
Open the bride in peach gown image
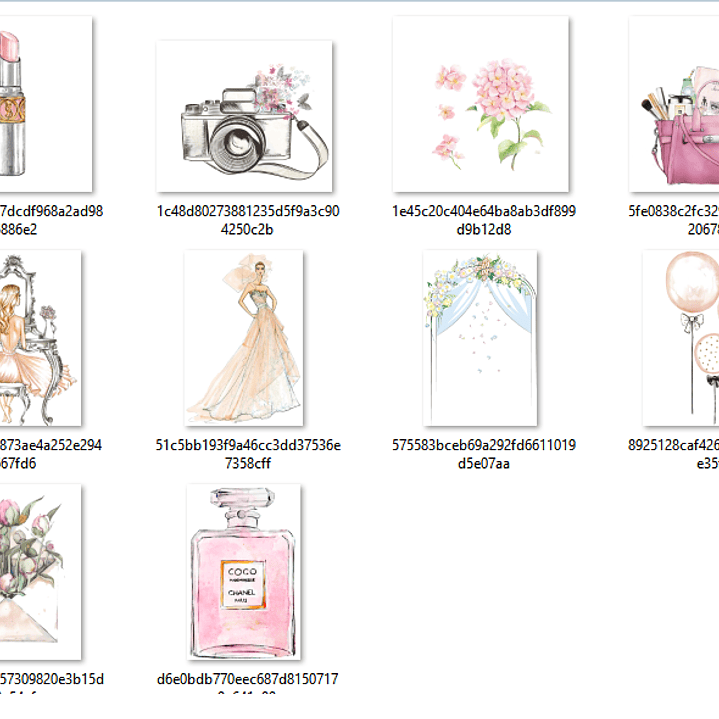[x=245, y=338]
